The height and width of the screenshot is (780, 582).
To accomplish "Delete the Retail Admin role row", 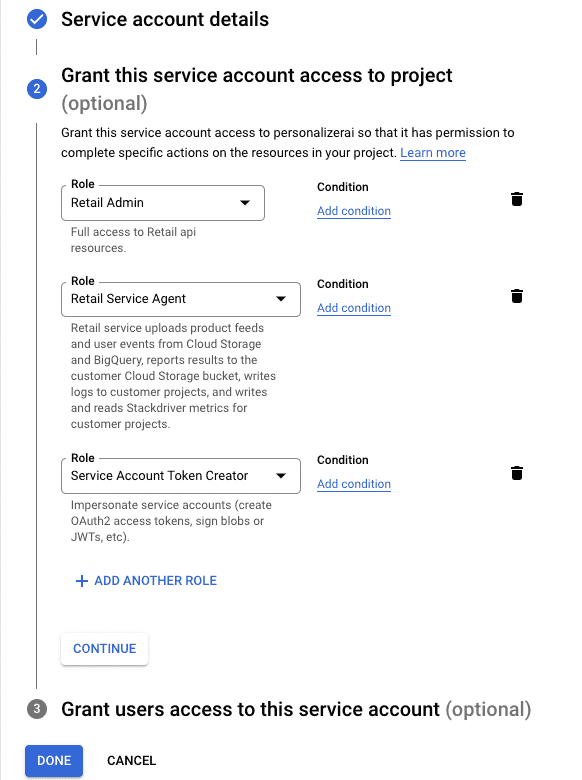I will (517, 199).
